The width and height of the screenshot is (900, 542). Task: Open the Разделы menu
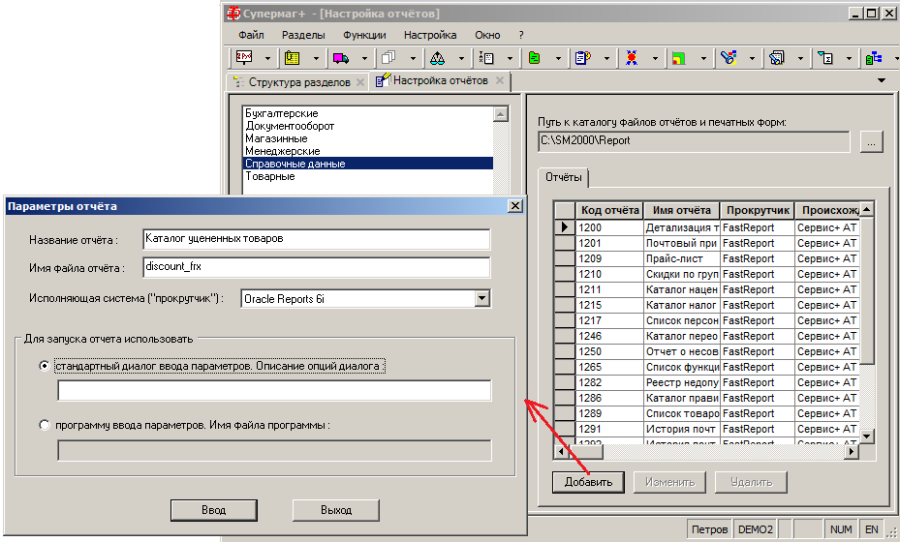[x=303, y=35]
